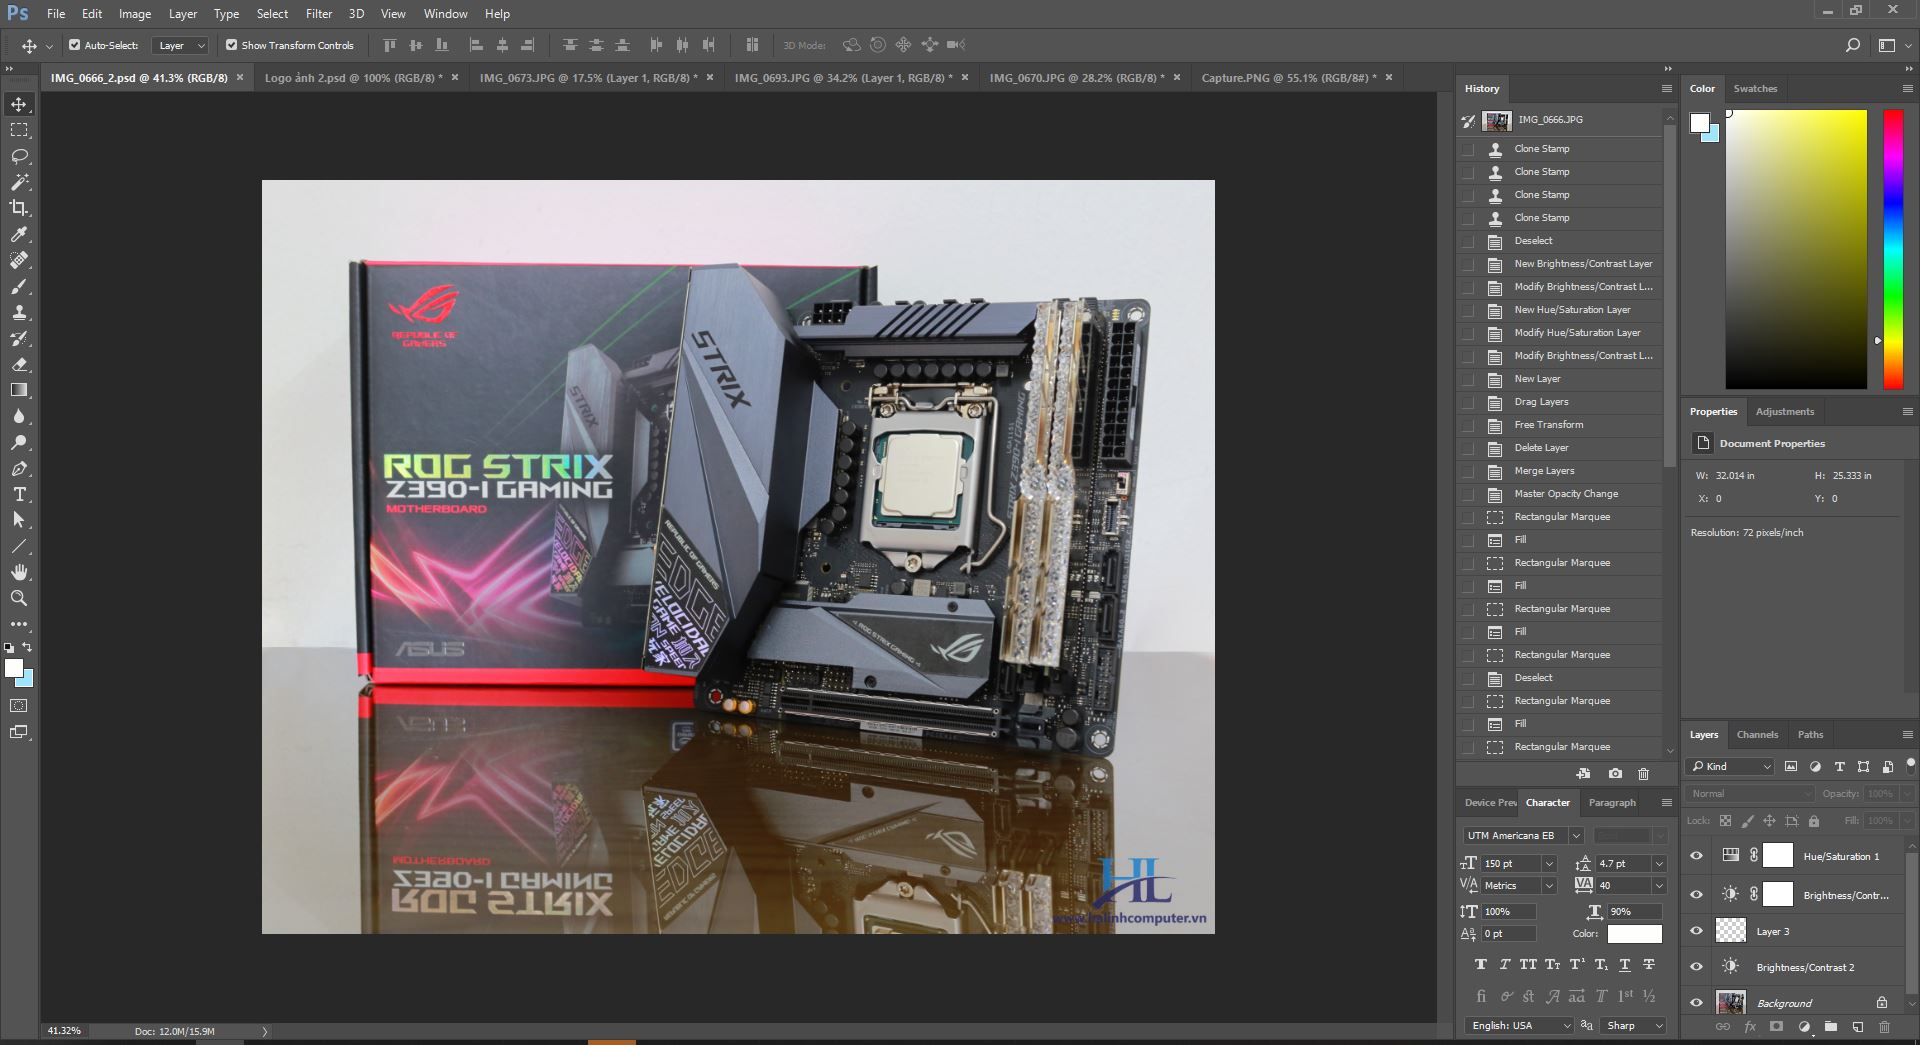Hide the Hue/Saturation 1 layer
This screenshot has height=1045, width=1920.
tap(1696, 856)
